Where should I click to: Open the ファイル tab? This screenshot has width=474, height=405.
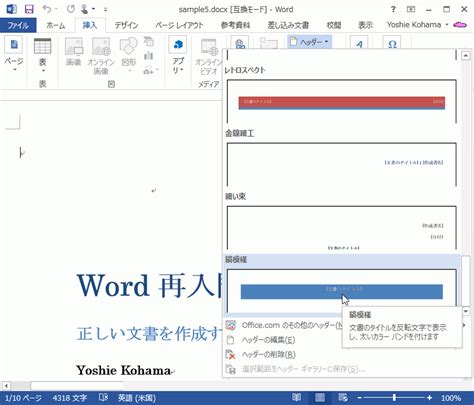[x=18, y=25]
